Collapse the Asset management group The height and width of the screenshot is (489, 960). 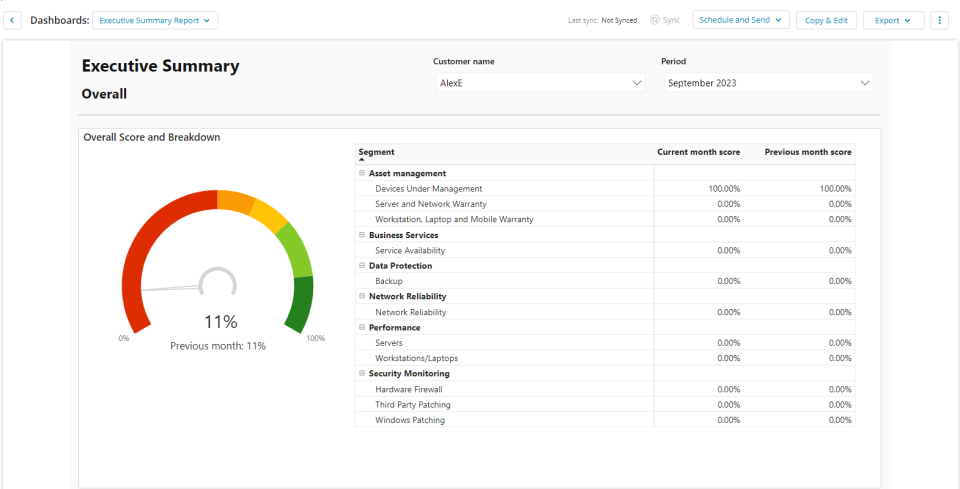[362, 173]
